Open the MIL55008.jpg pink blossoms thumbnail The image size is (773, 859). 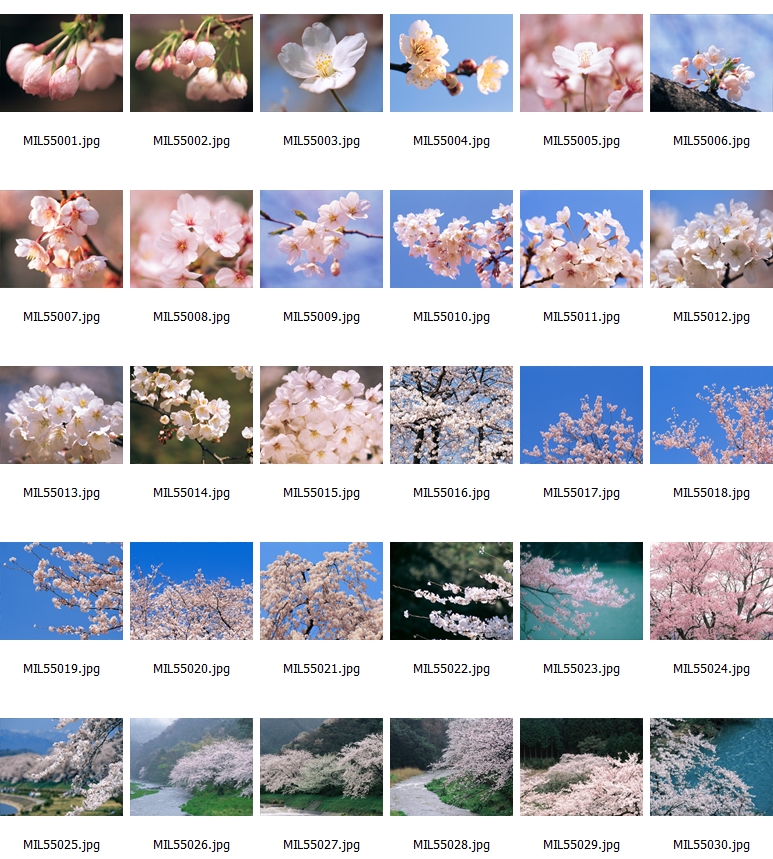191,239
